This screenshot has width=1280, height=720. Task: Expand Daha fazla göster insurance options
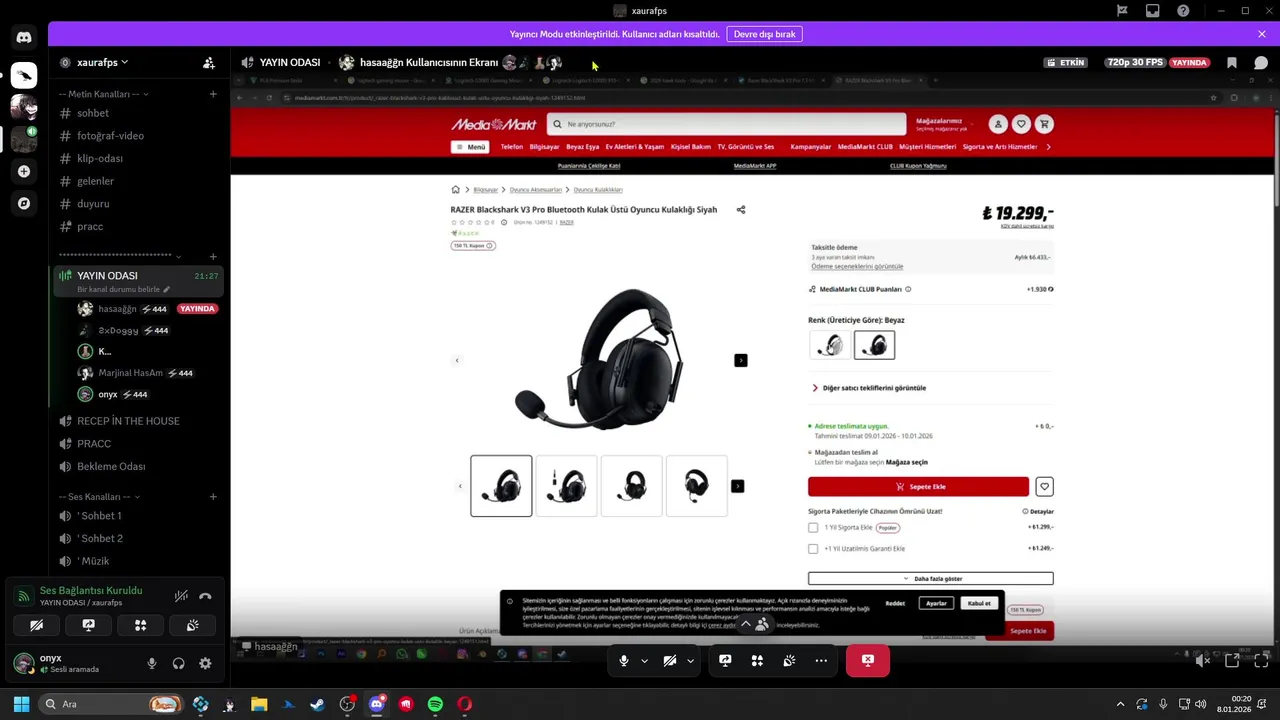tap(930, 579)
